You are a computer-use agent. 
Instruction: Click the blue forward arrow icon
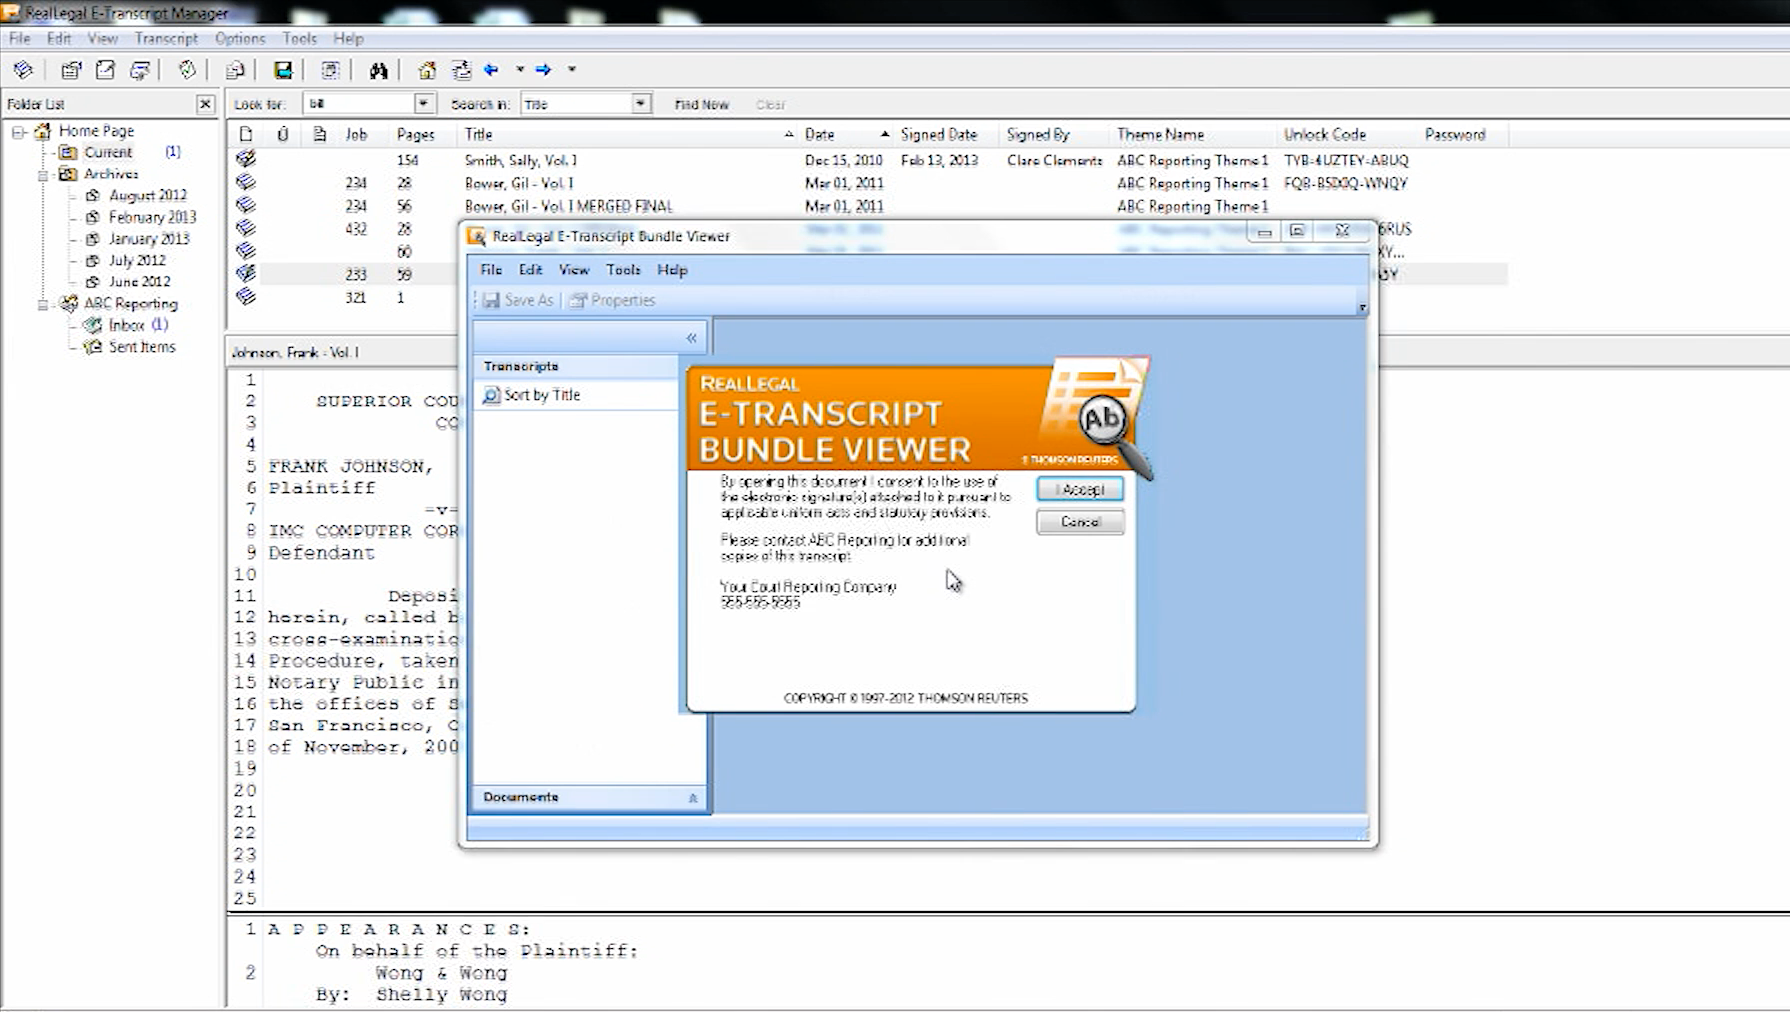[x=543, y=70]
